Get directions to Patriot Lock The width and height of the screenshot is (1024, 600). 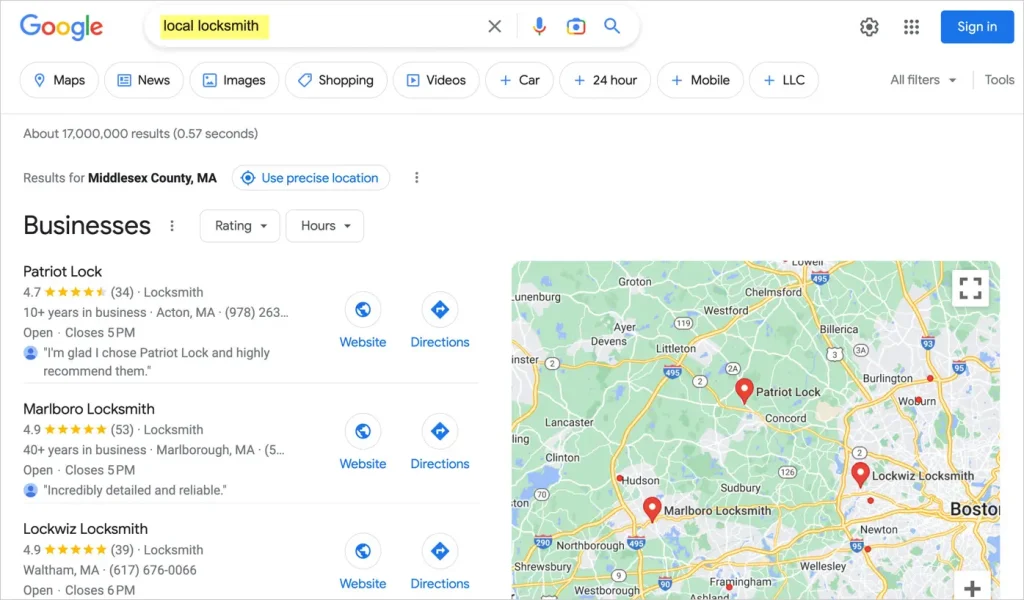point(440,309)
